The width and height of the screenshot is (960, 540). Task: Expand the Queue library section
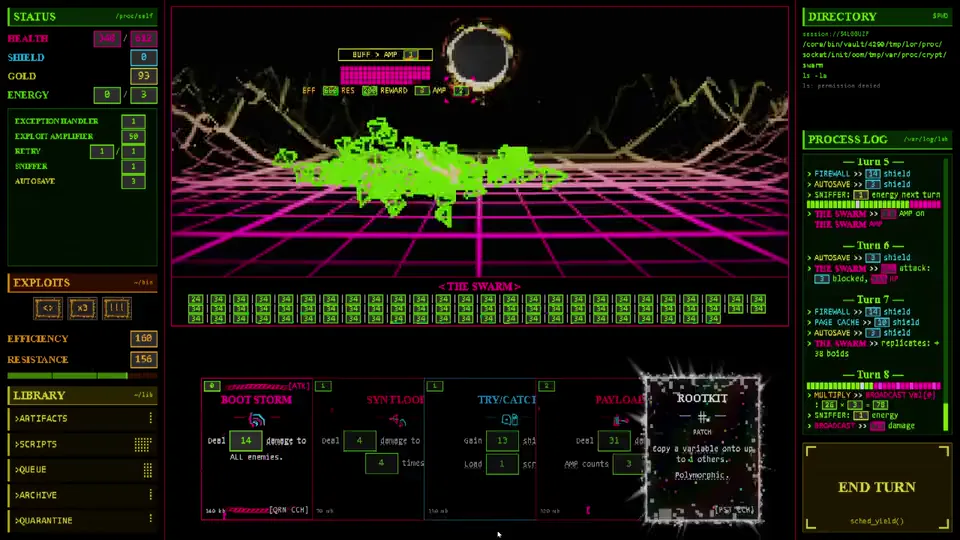click(82, 470)
